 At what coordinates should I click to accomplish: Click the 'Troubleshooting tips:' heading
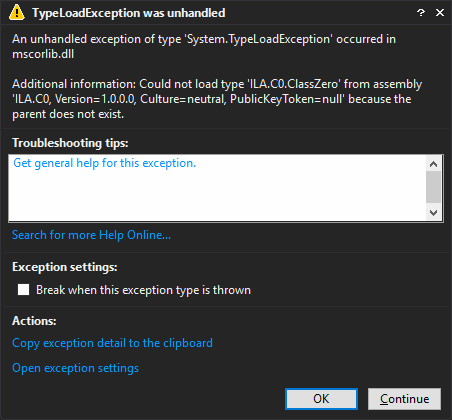coord(70,143)
